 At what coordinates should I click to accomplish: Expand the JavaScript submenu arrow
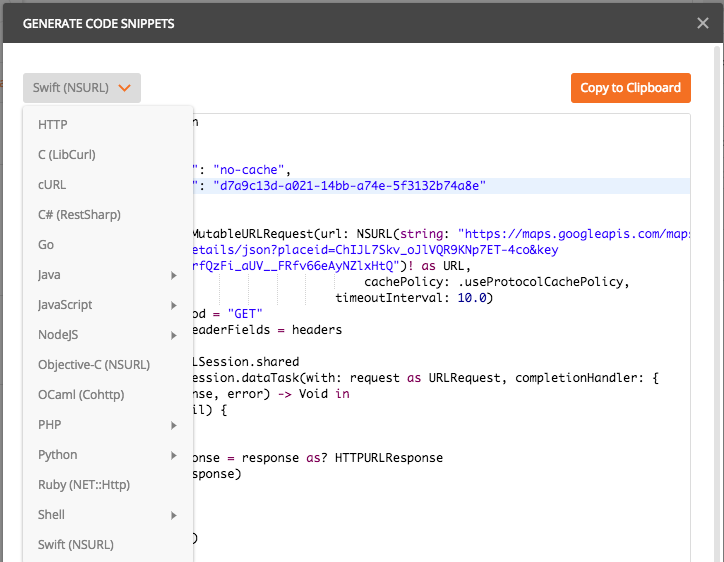[x=174, y=305]
